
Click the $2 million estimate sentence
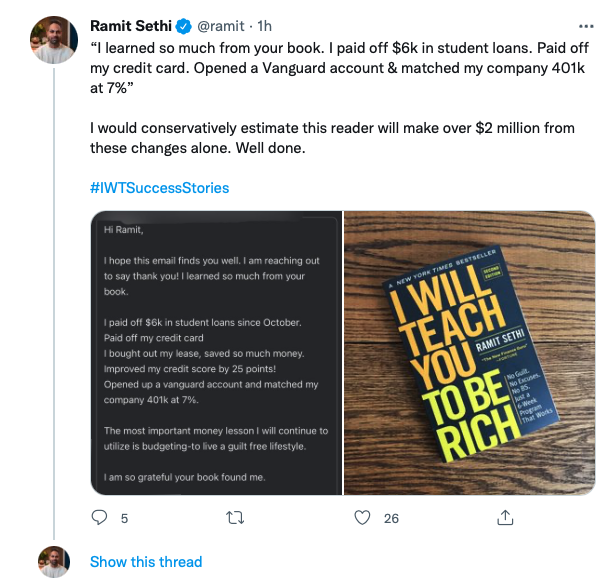(330, 137)
